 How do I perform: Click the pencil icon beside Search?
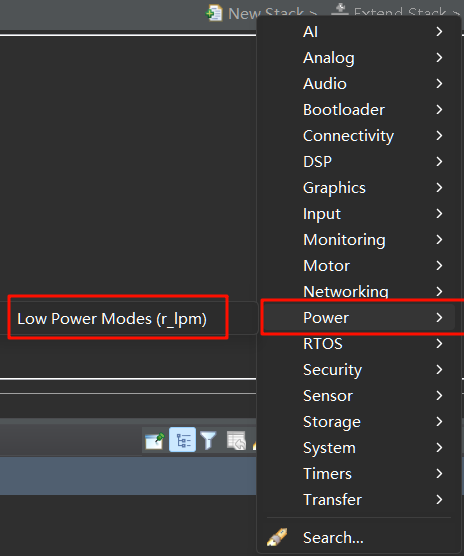pyautogui.click(x=277, y=537)
